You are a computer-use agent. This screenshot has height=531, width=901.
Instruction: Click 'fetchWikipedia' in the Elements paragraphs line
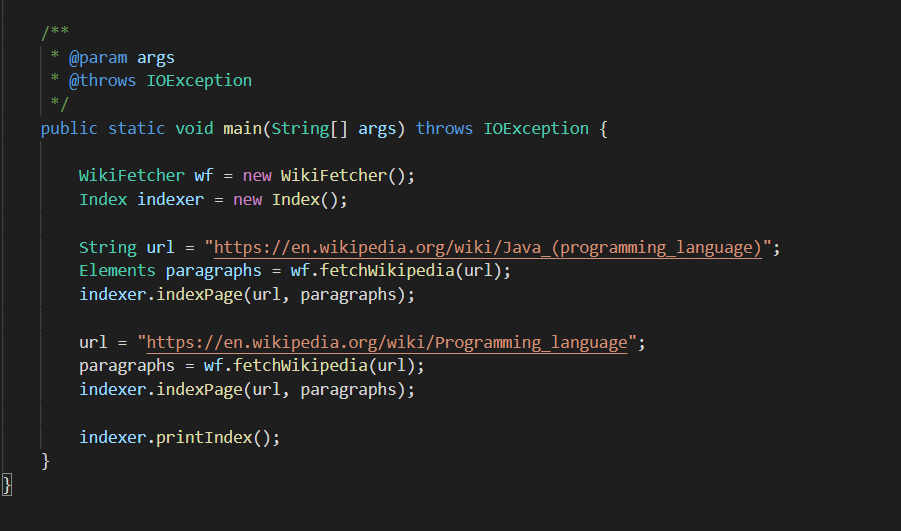tap(387, 271)
